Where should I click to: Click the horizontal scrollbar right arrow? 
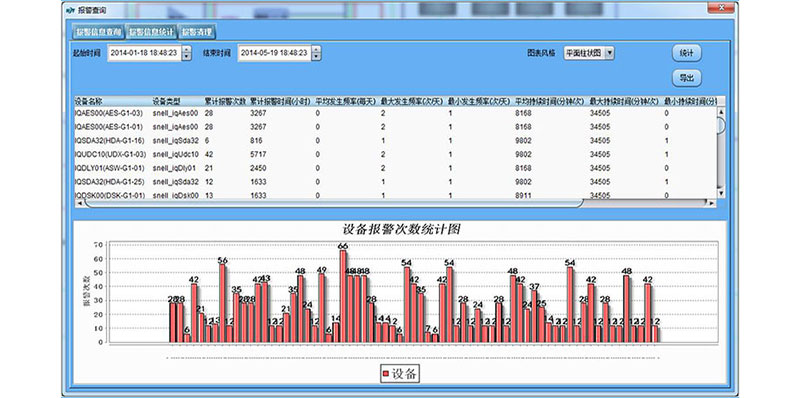[x=712, y=203]
